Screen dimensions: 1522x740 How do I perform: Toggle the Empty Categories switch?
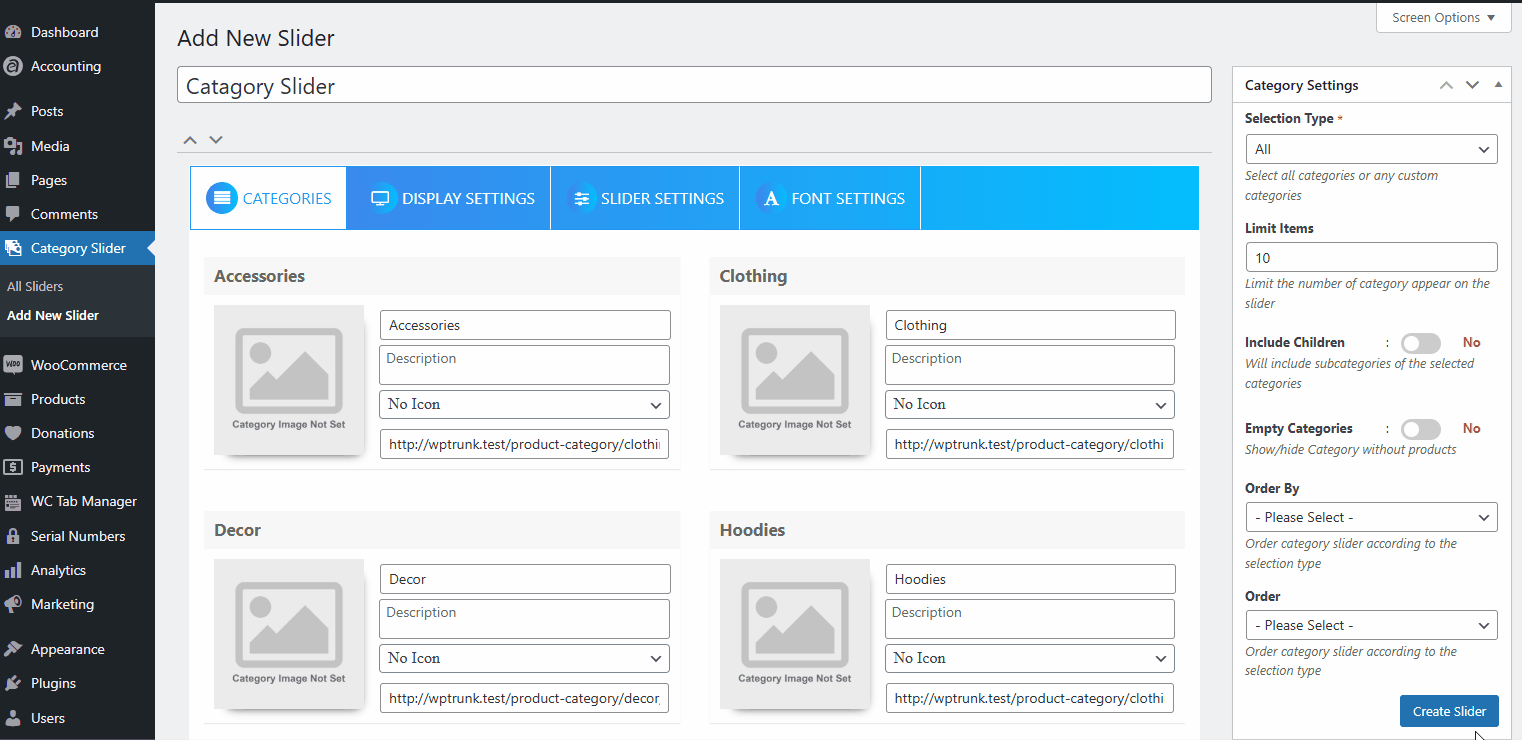pos(1420,429)
